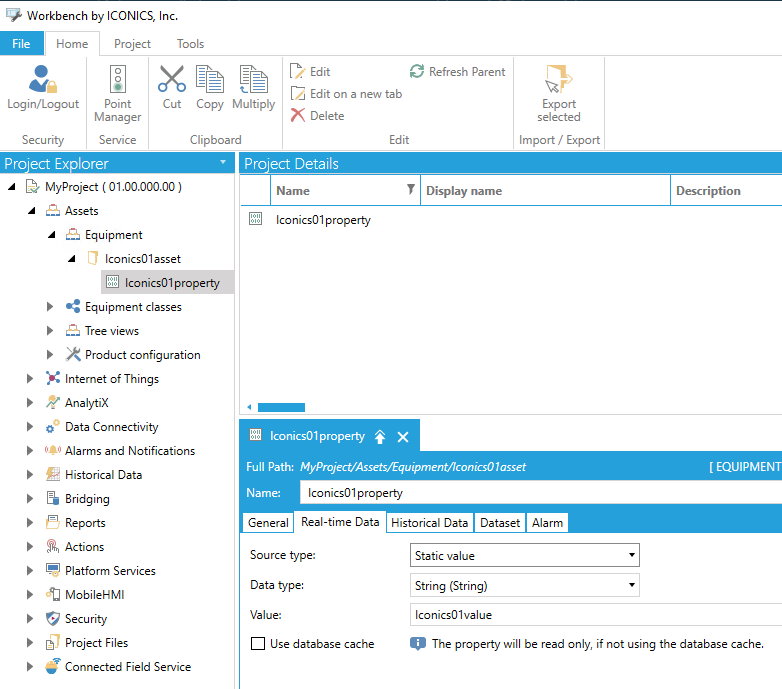Switch to the Historical Data tab
The width and height of the screenshot is (782, 689).
click(x=429, y=522)
